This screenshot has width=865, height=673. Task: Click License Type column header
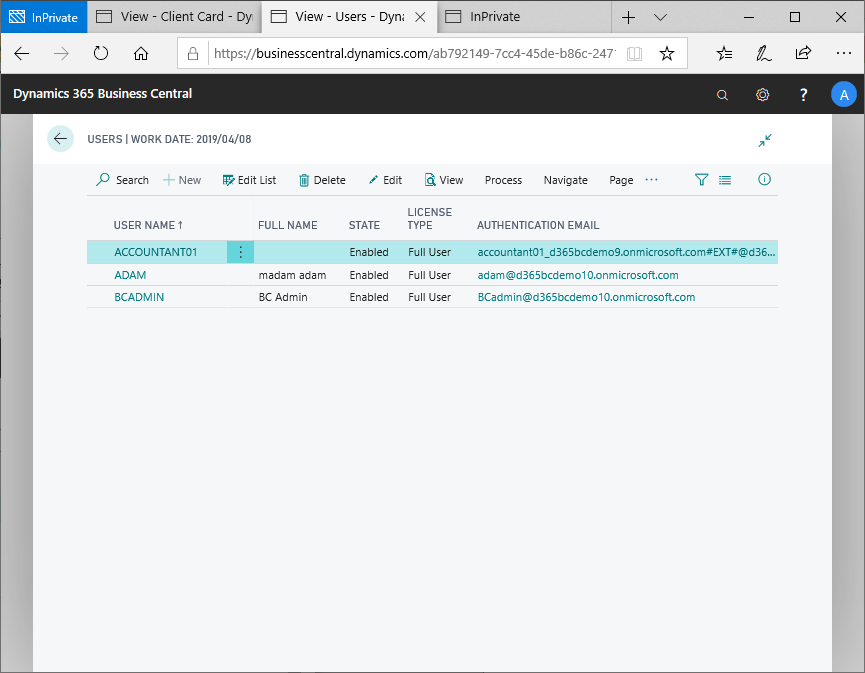(x=429, y=218)
